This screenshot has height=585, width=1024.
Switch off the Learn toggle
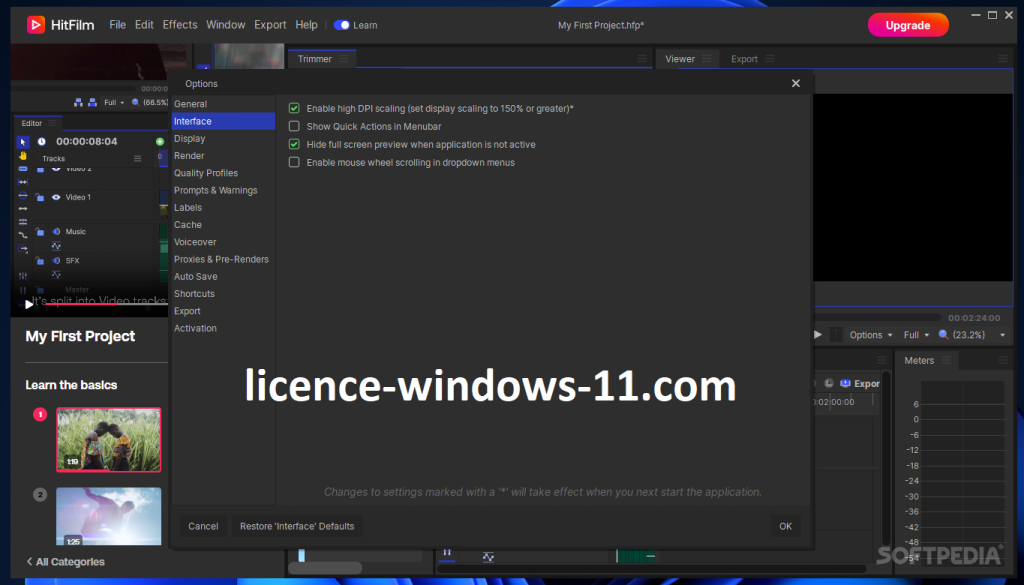[342, 25]
